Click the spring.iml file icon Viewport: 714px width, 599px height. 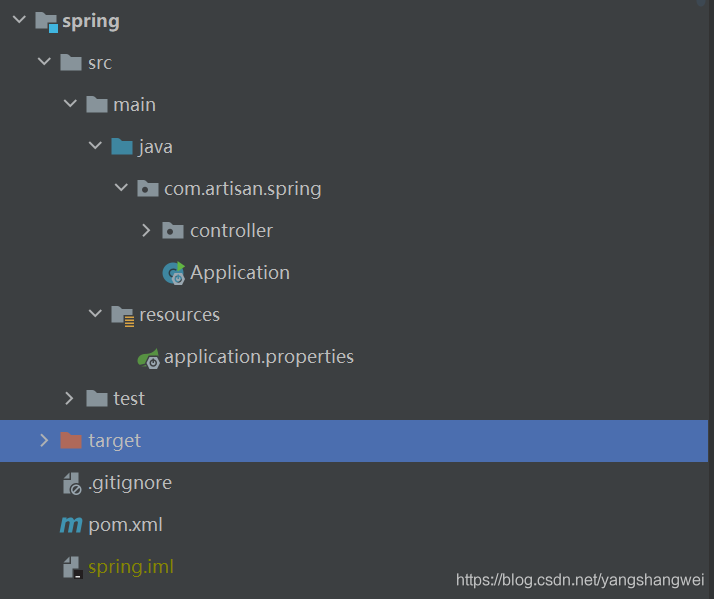71,567
